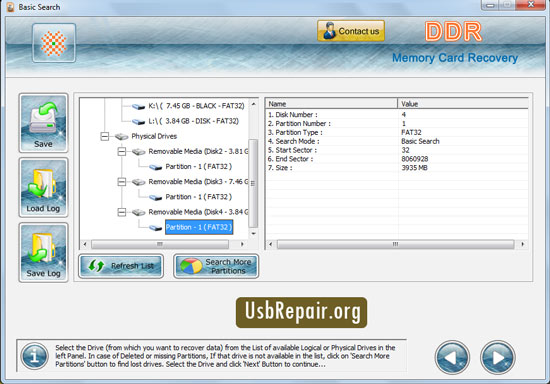This screenshot has height=384, width=550.
Task: Proceed with the Next arrow button
Action: pos(498,357)
